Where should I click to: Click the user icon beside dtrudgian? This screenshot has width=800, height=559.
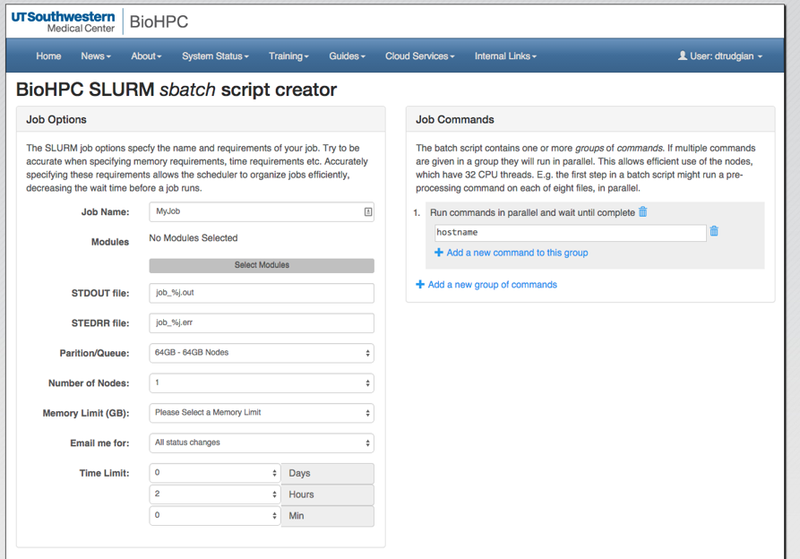[682, 56]
